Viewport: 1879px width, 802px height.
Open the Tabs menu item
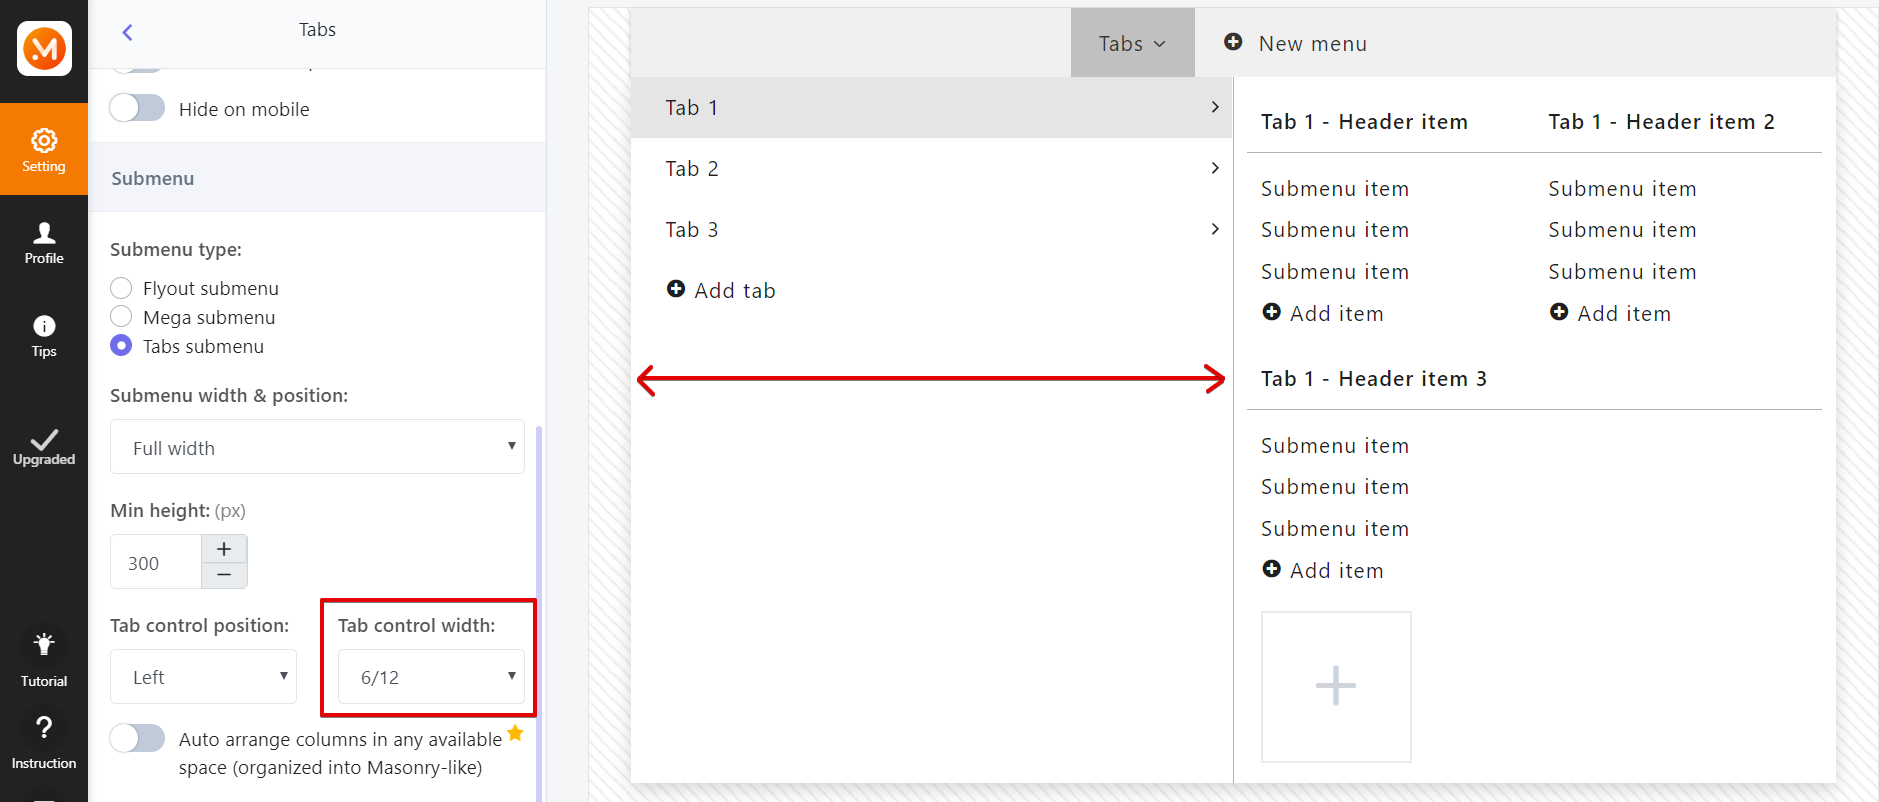pos(1132,43)
